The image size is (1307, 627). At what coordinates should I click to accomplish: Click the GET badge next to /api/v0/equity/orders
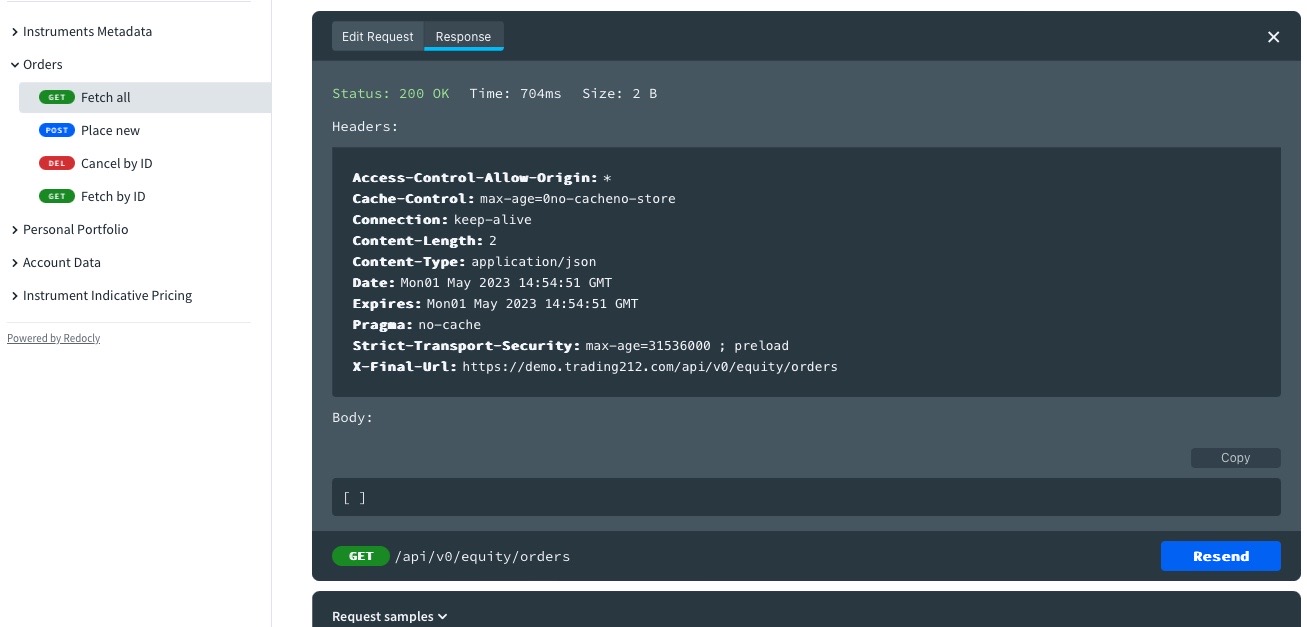361,556
